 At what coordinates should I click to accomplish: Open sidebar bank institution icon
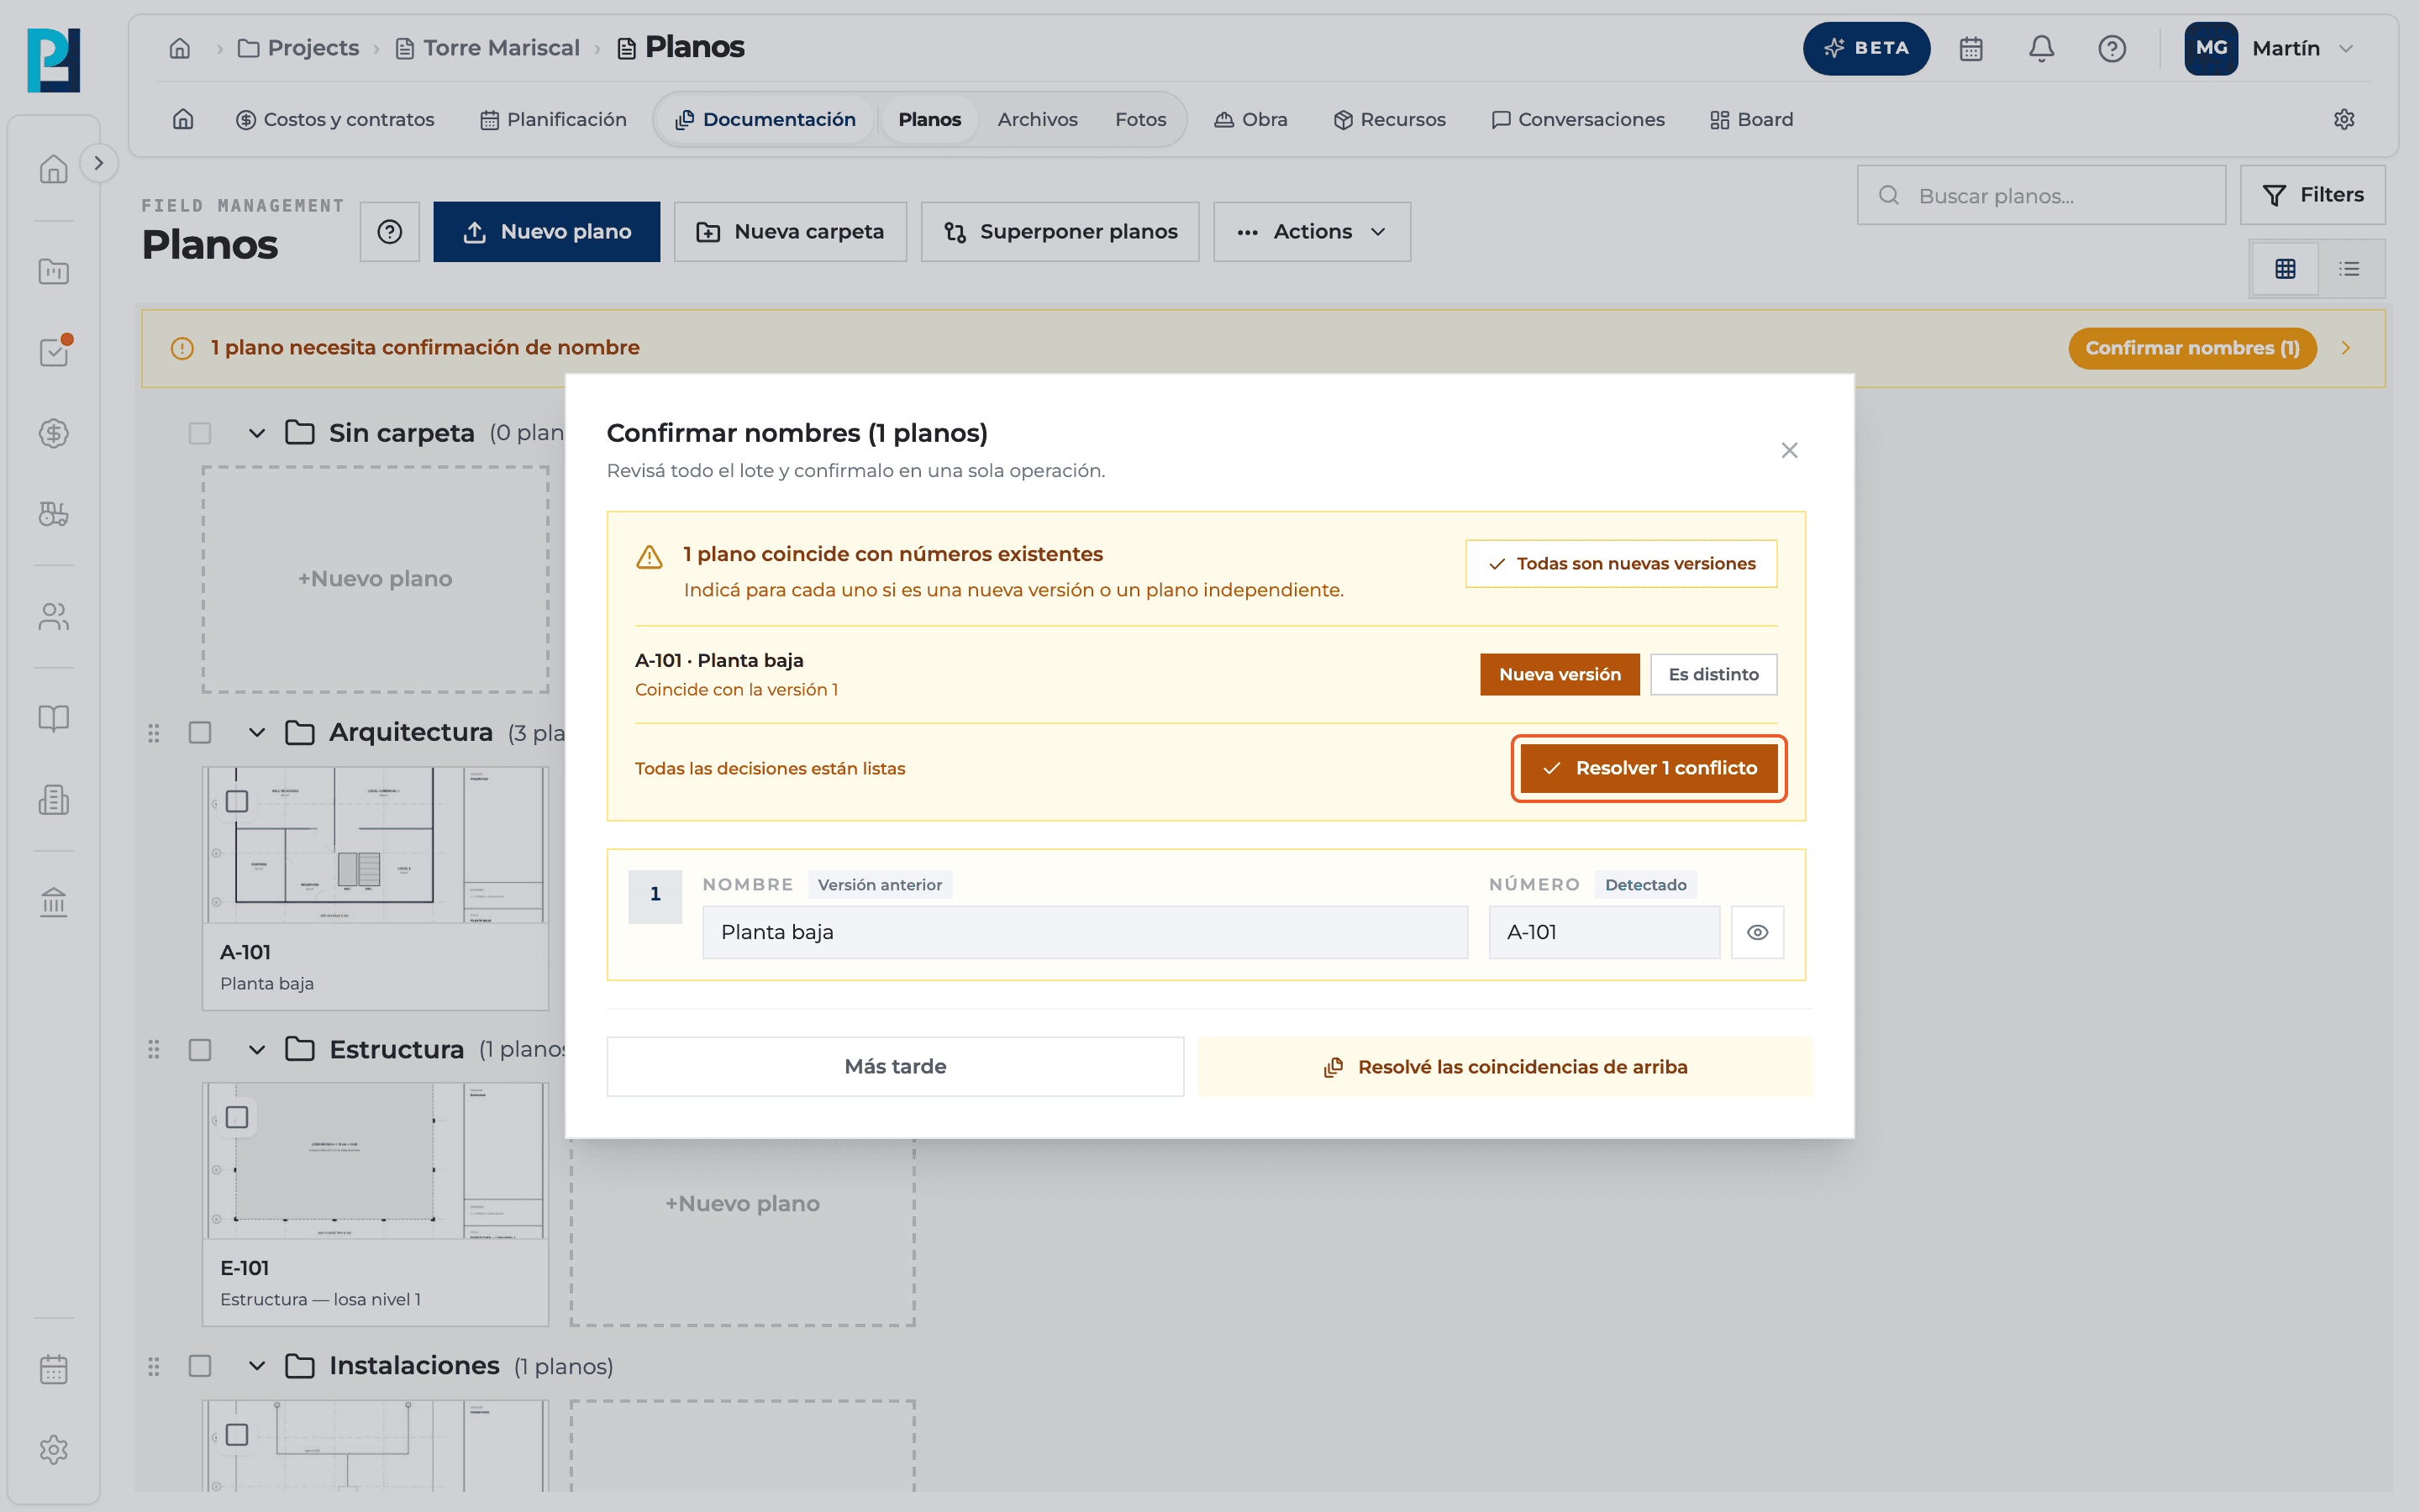coord(54,902)
